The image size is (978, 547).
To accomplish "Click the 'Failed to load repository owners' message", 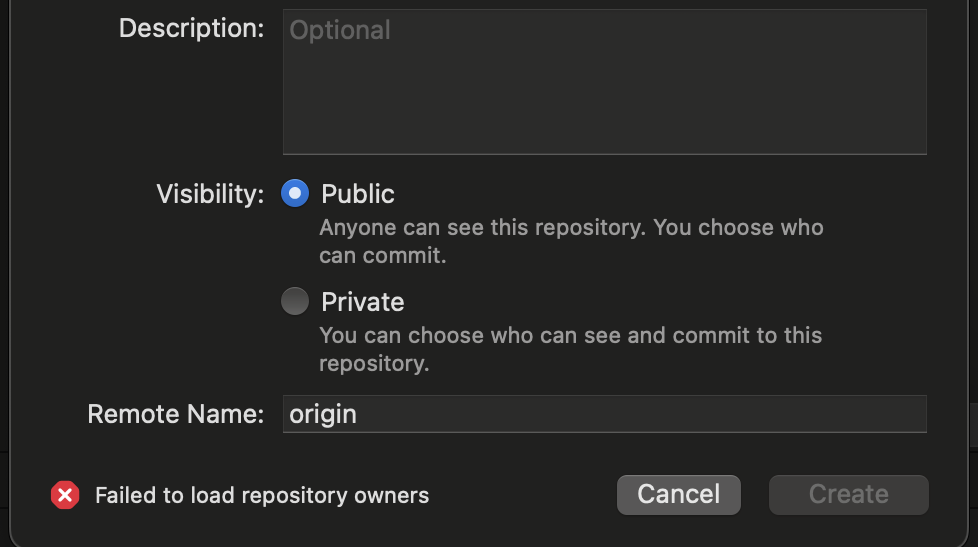I will [261, 495].
